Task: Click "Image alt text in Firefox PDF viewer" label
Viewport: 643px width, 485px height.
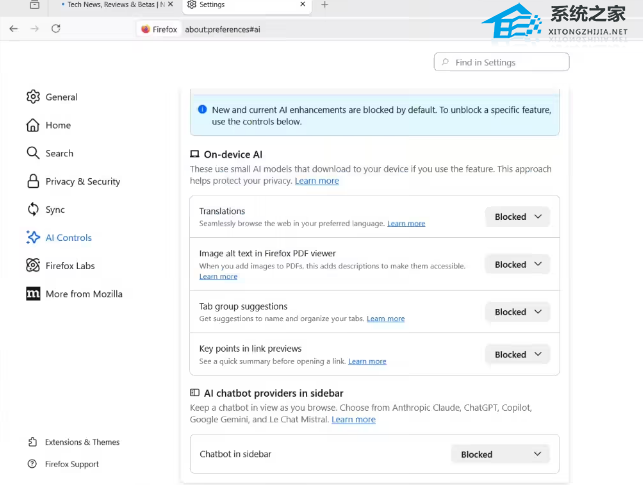Action: (x=267, y=253)
